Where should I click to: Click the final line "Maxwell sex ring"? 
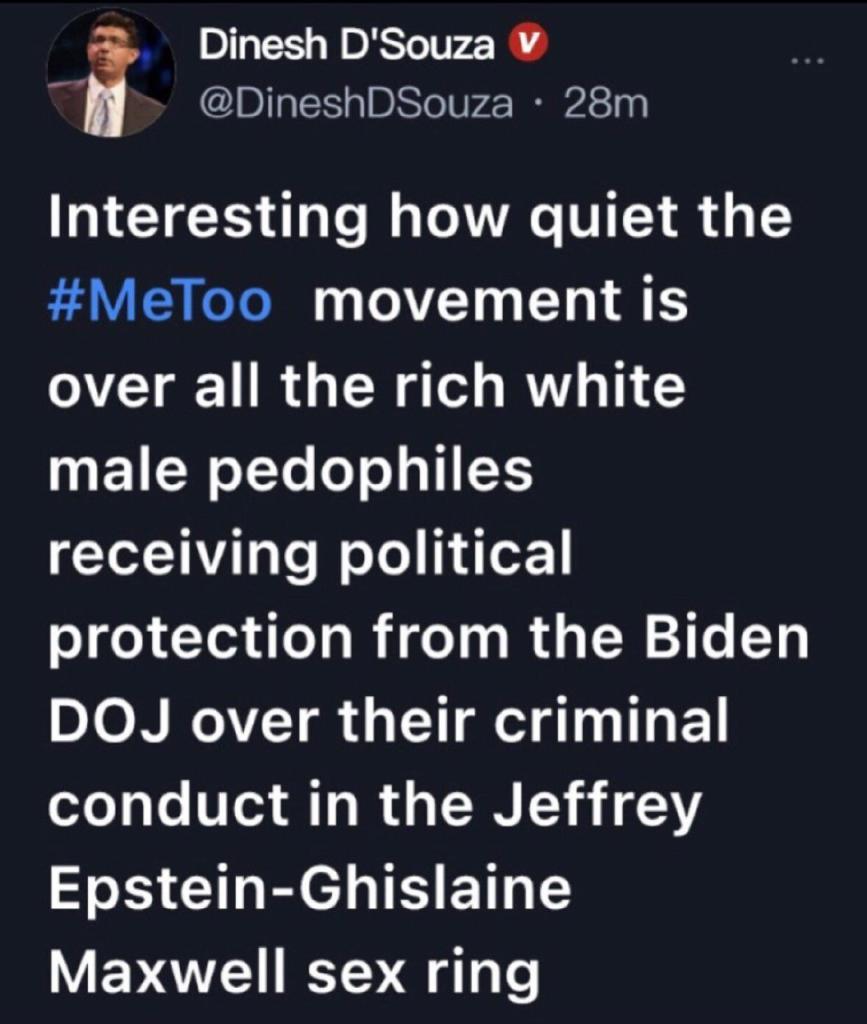click(x=294, y=972)
